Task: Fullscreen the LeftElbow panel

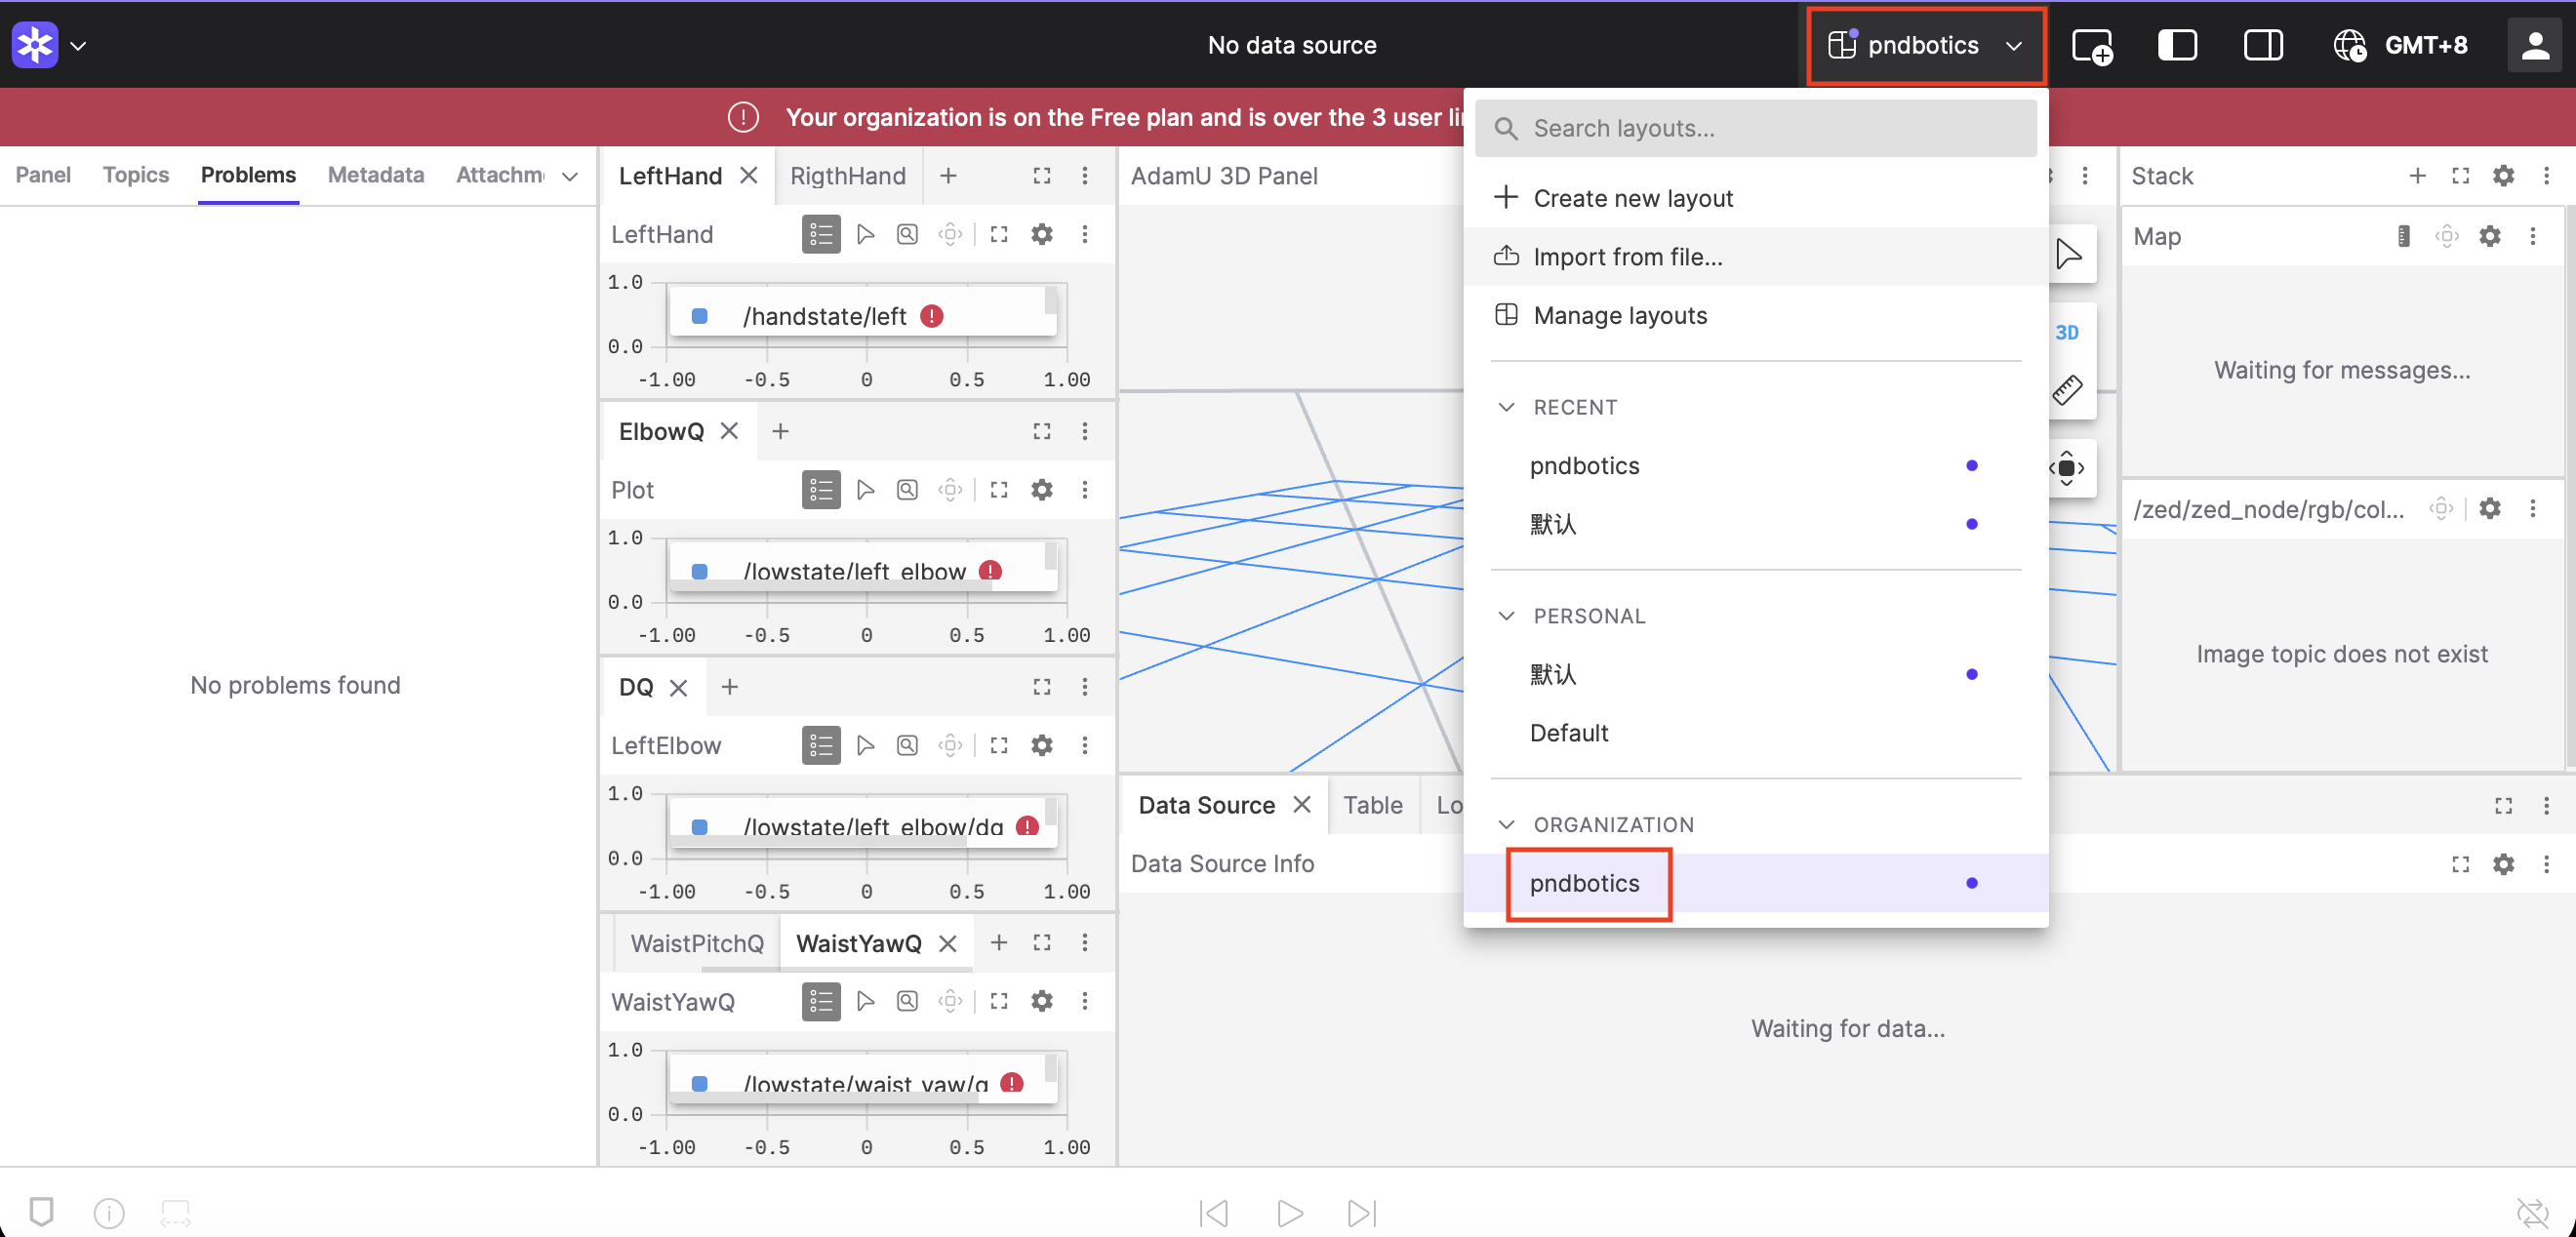Action: click(x=999, y=745)
